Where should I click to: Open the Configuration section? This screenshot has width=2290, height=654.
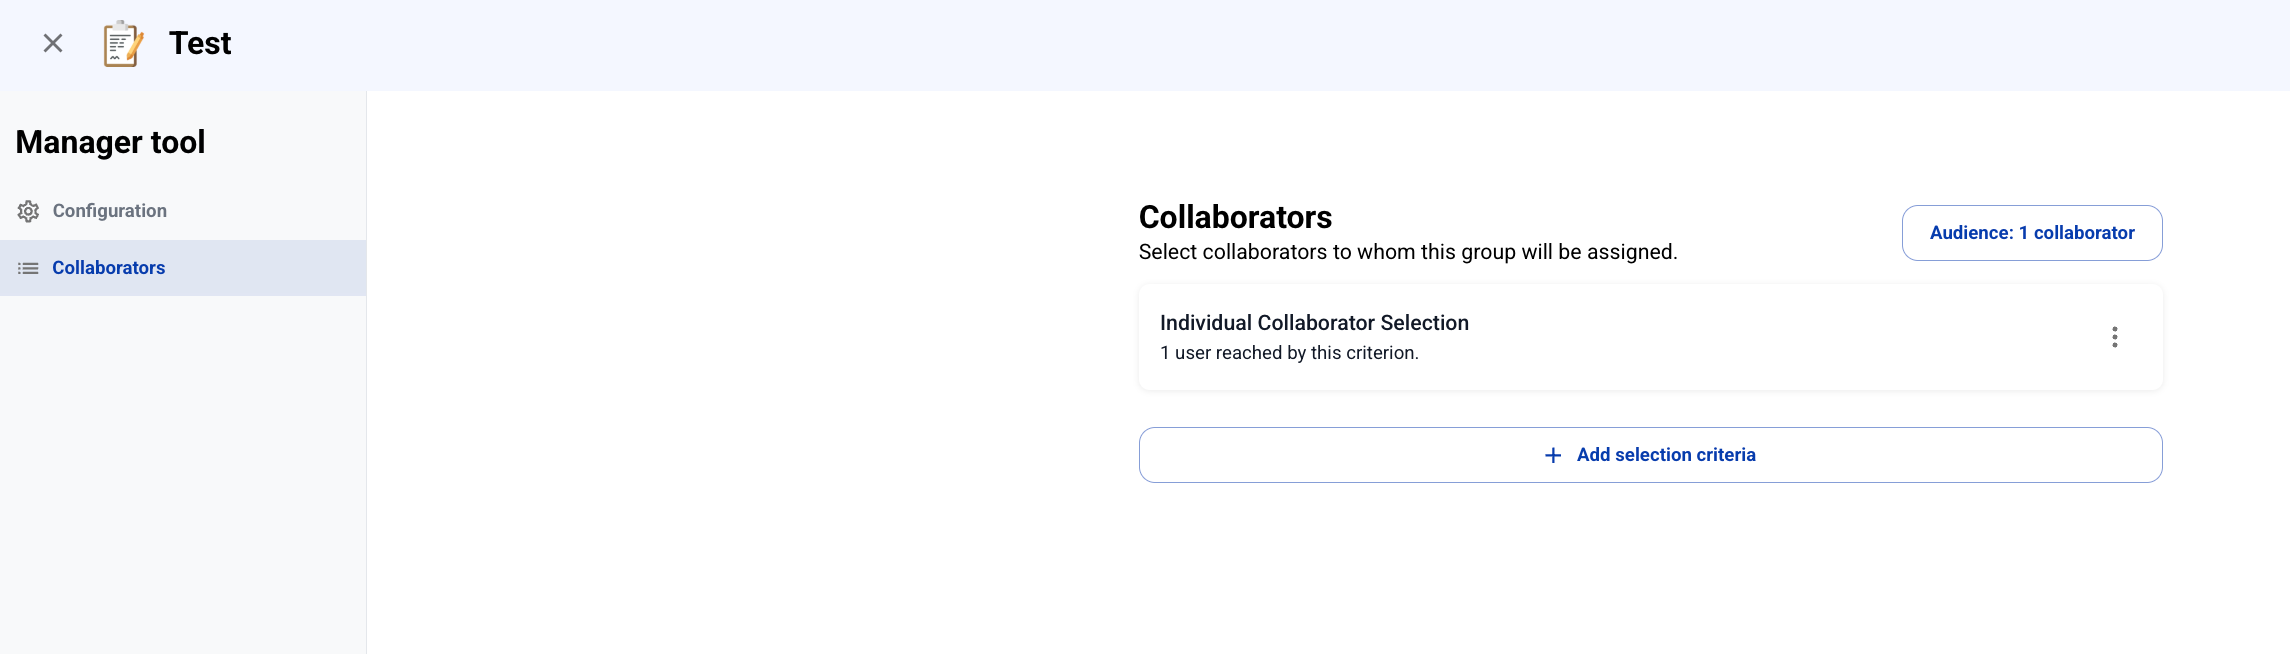coord(183,211)
